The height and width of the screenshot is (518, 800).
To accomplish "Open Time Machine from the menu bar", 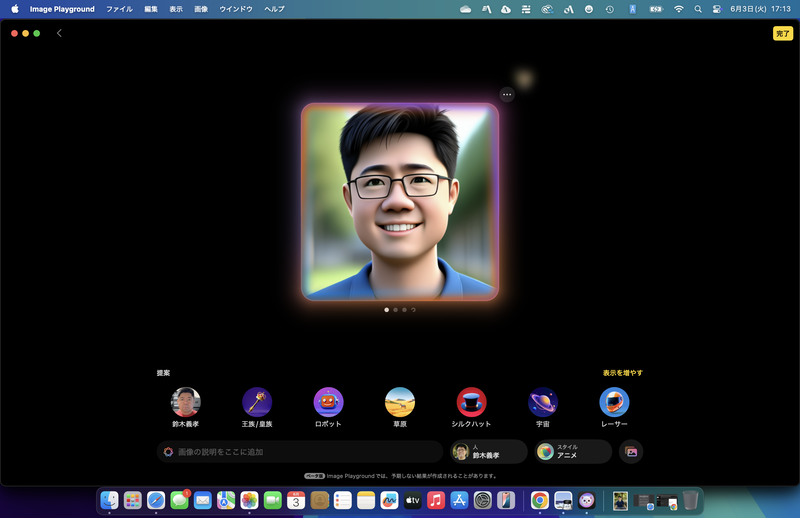I will pyautogui.click(x=610, y=9).
